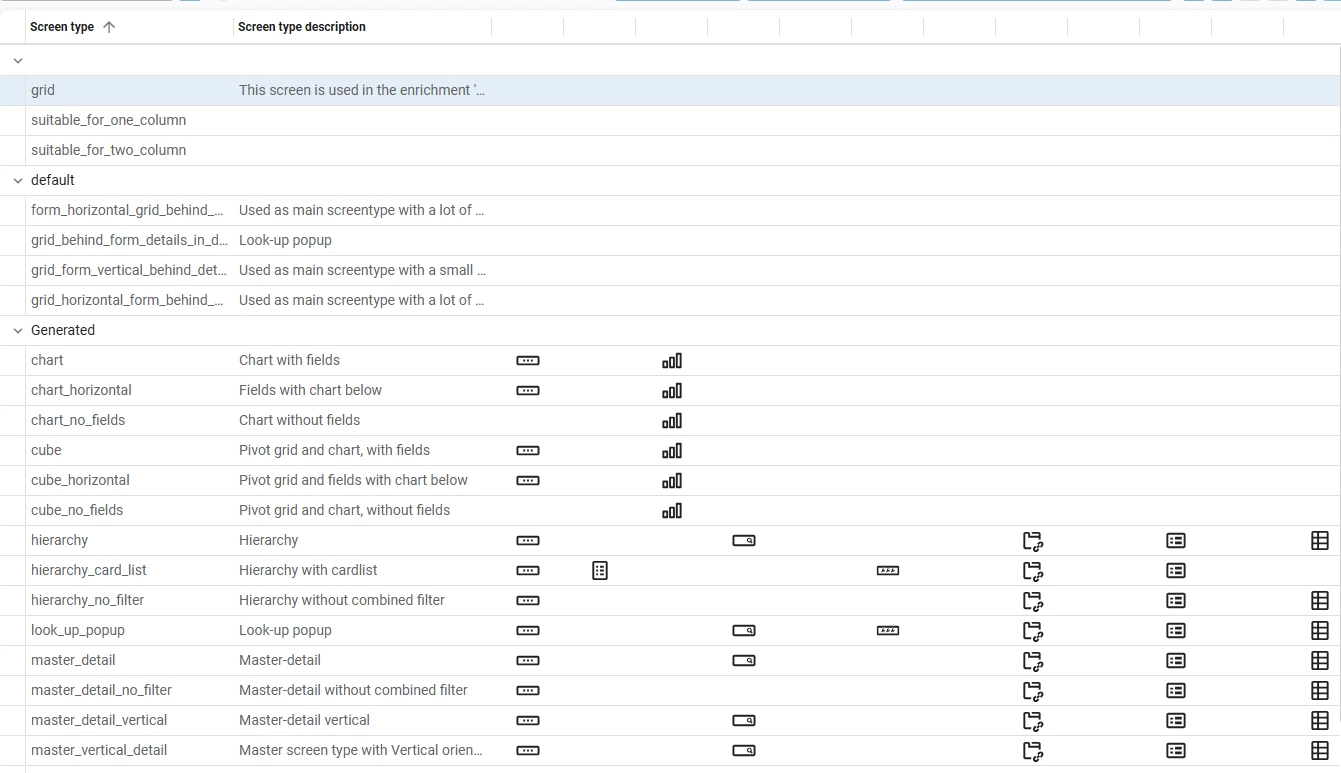Click the search icon in the master_vertical_detail row

[744, 751]
